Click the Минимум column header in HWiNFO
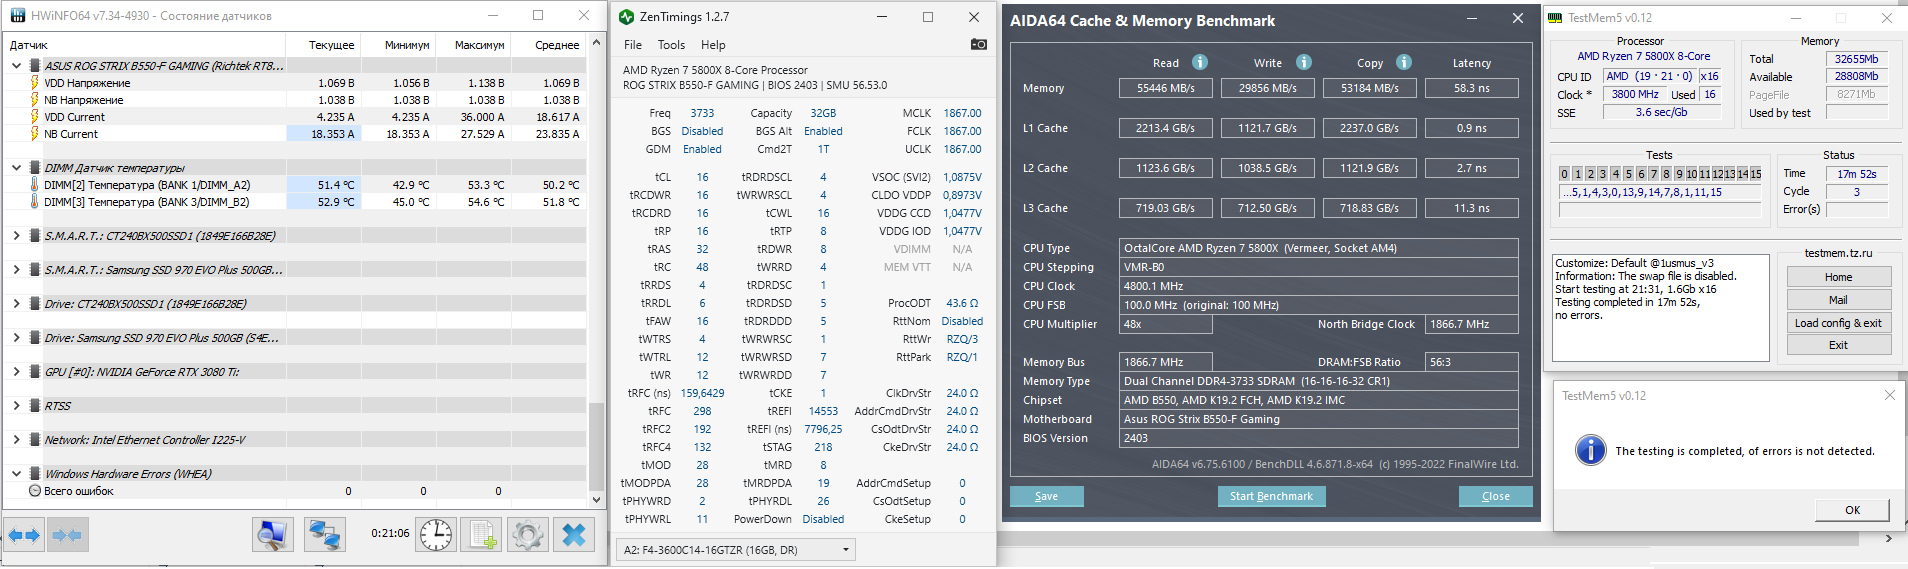The image size is (1908, 569). coord(398,45)
